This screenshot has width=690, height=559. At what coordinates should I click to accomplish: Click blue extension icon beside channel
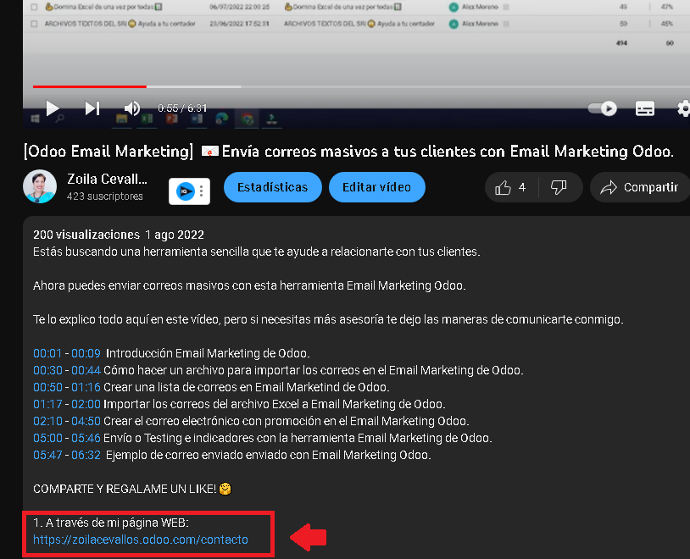click(185, 191)
